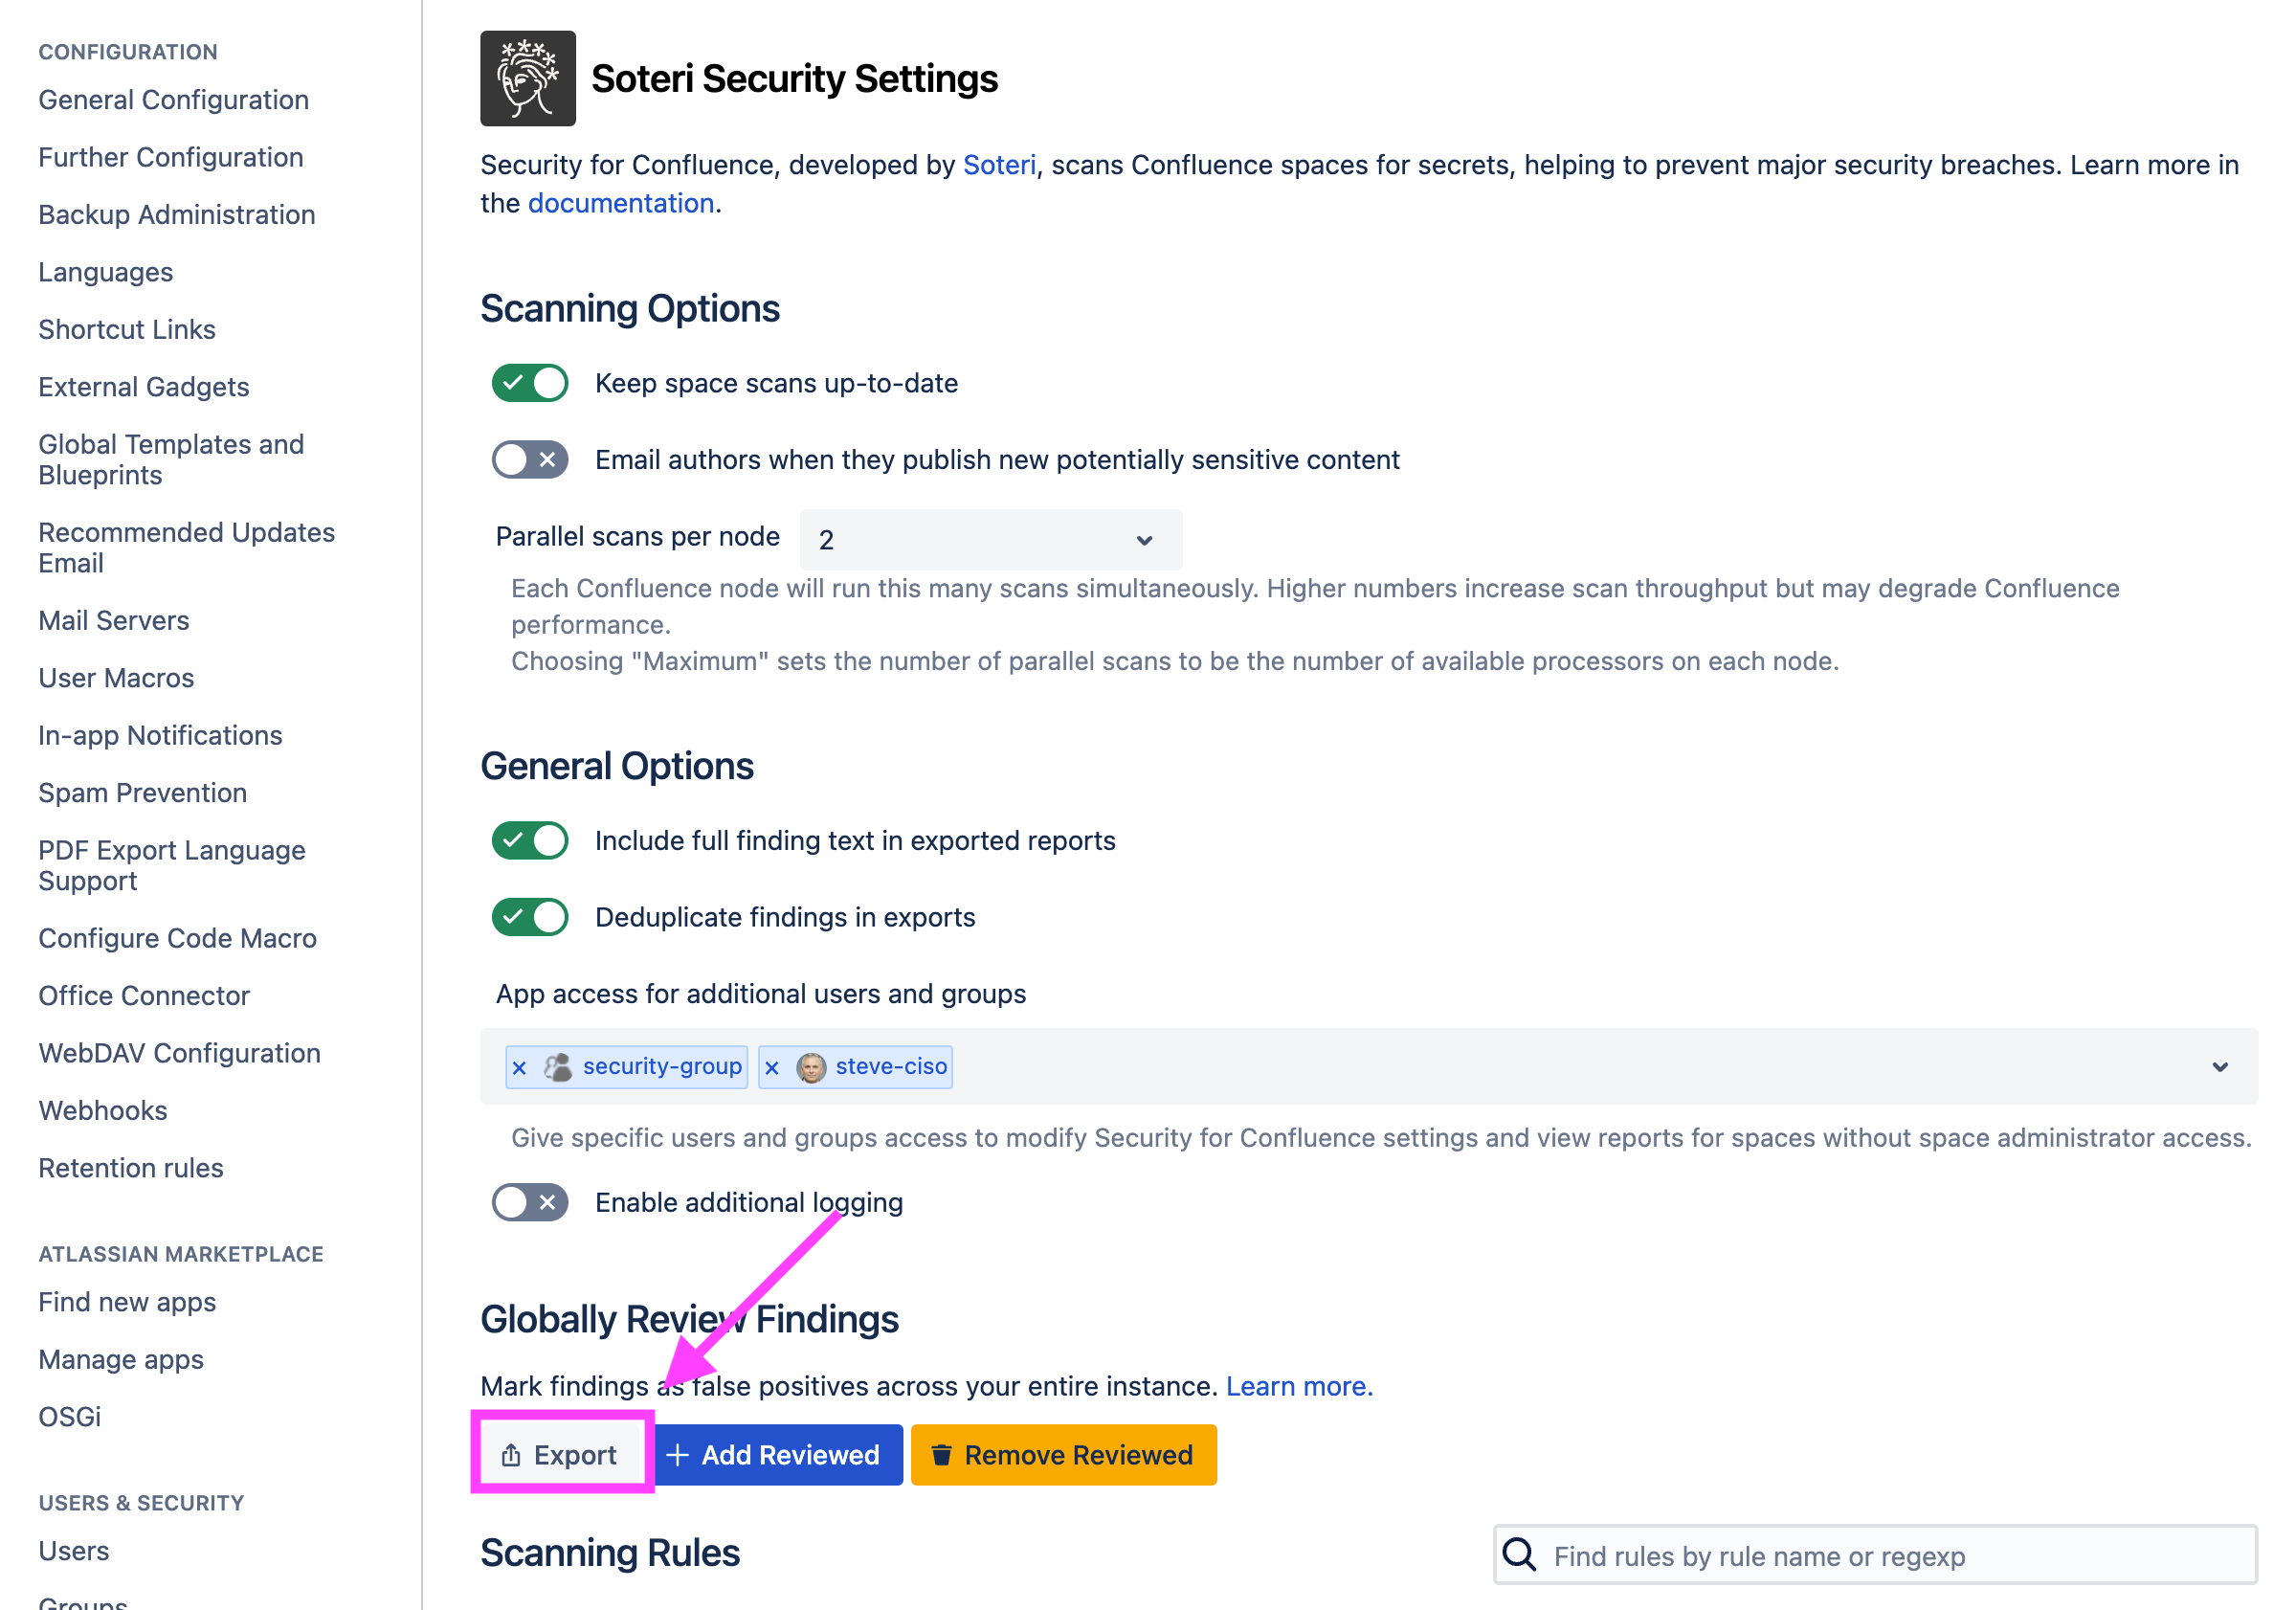Click the upload icon inside the Export button
Screen dimensions: 2296x1610
(512, 1455)
